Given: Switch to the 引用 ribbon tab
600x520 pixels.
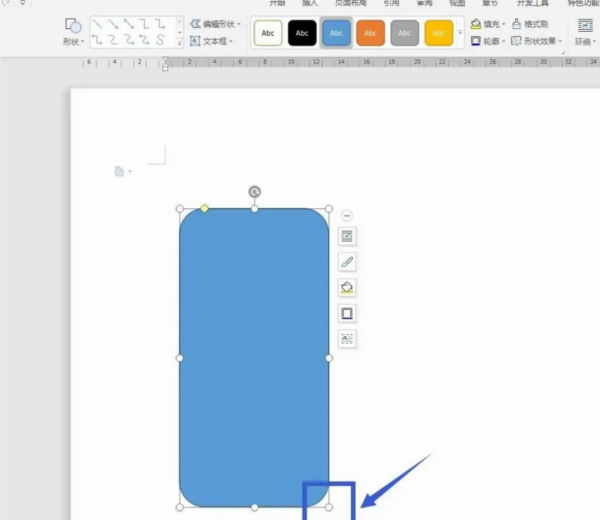Looking at the screenshot, I should click(x=391, y=3).
